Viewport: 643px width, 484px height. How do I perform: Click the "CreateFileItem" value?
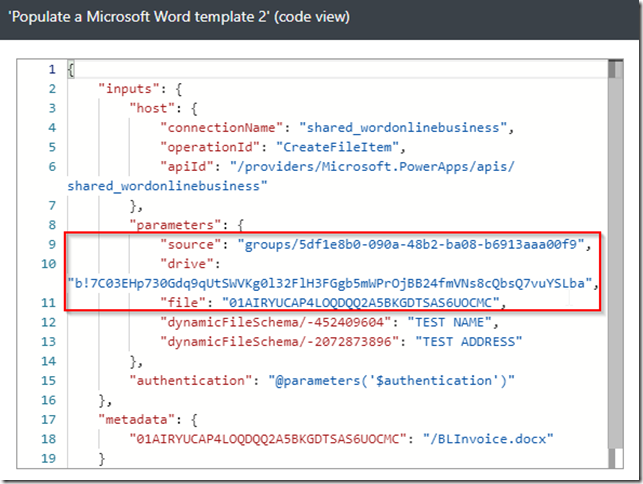(337, 147)
